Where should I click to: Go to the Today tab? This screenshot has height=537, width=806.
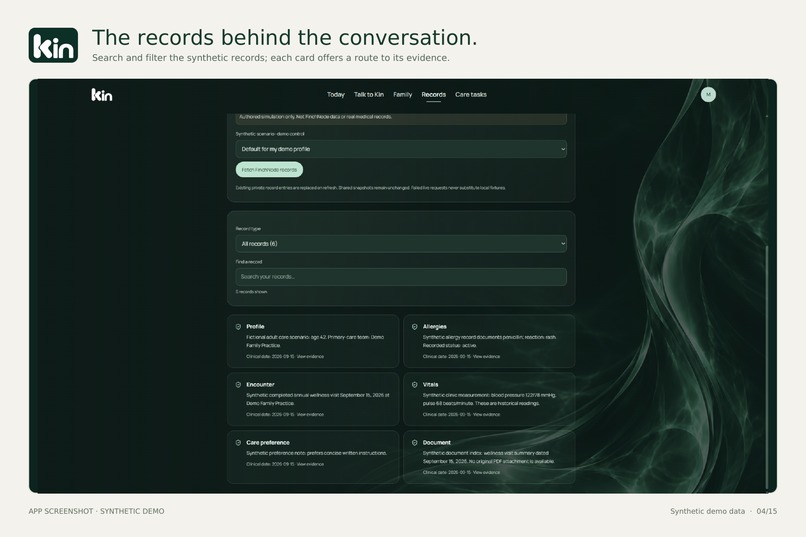point(336,95)
